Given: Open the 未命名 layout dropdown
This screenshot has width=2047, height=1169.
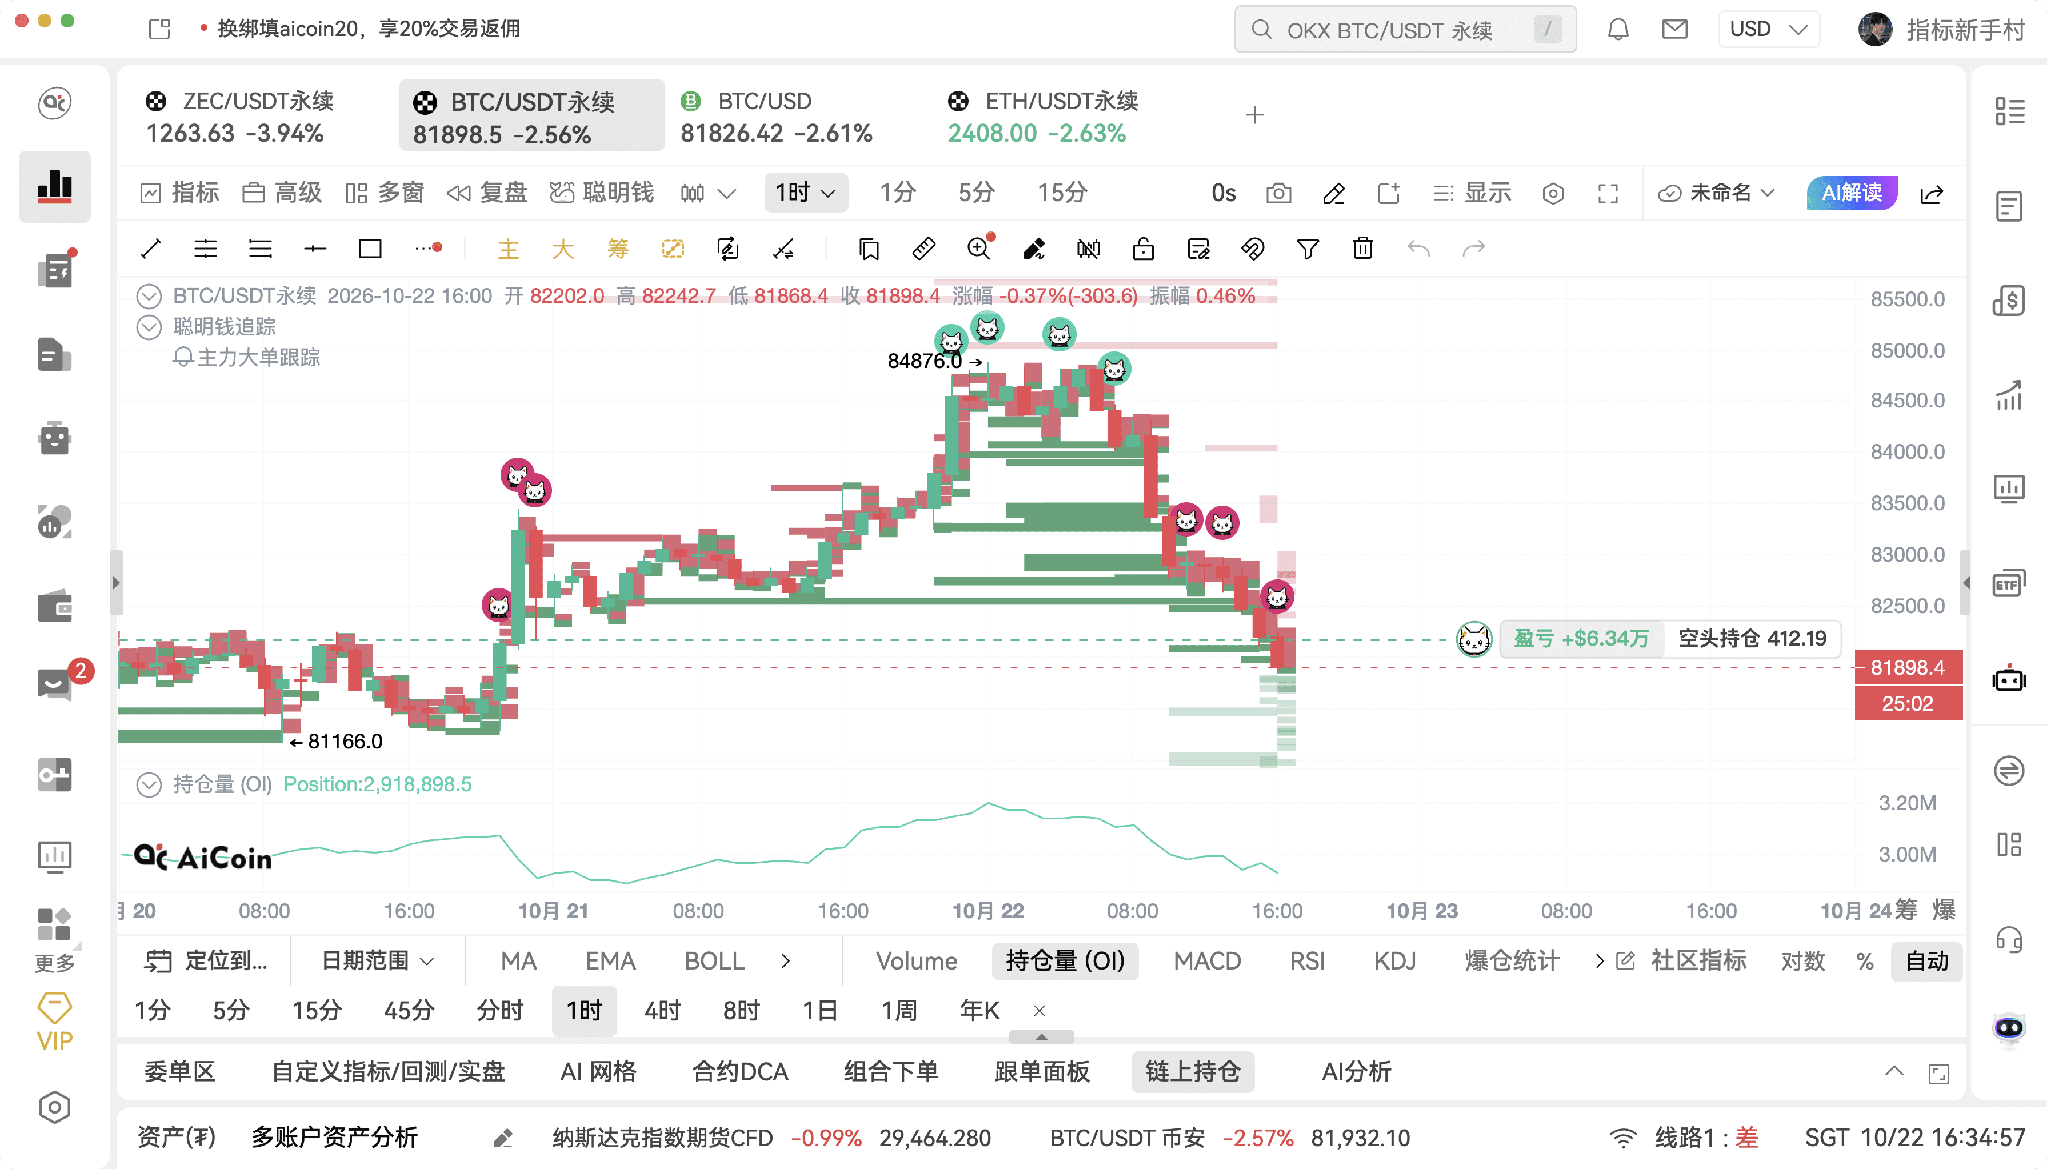Looking at the screenshot, I should [x=1716, y=193].
